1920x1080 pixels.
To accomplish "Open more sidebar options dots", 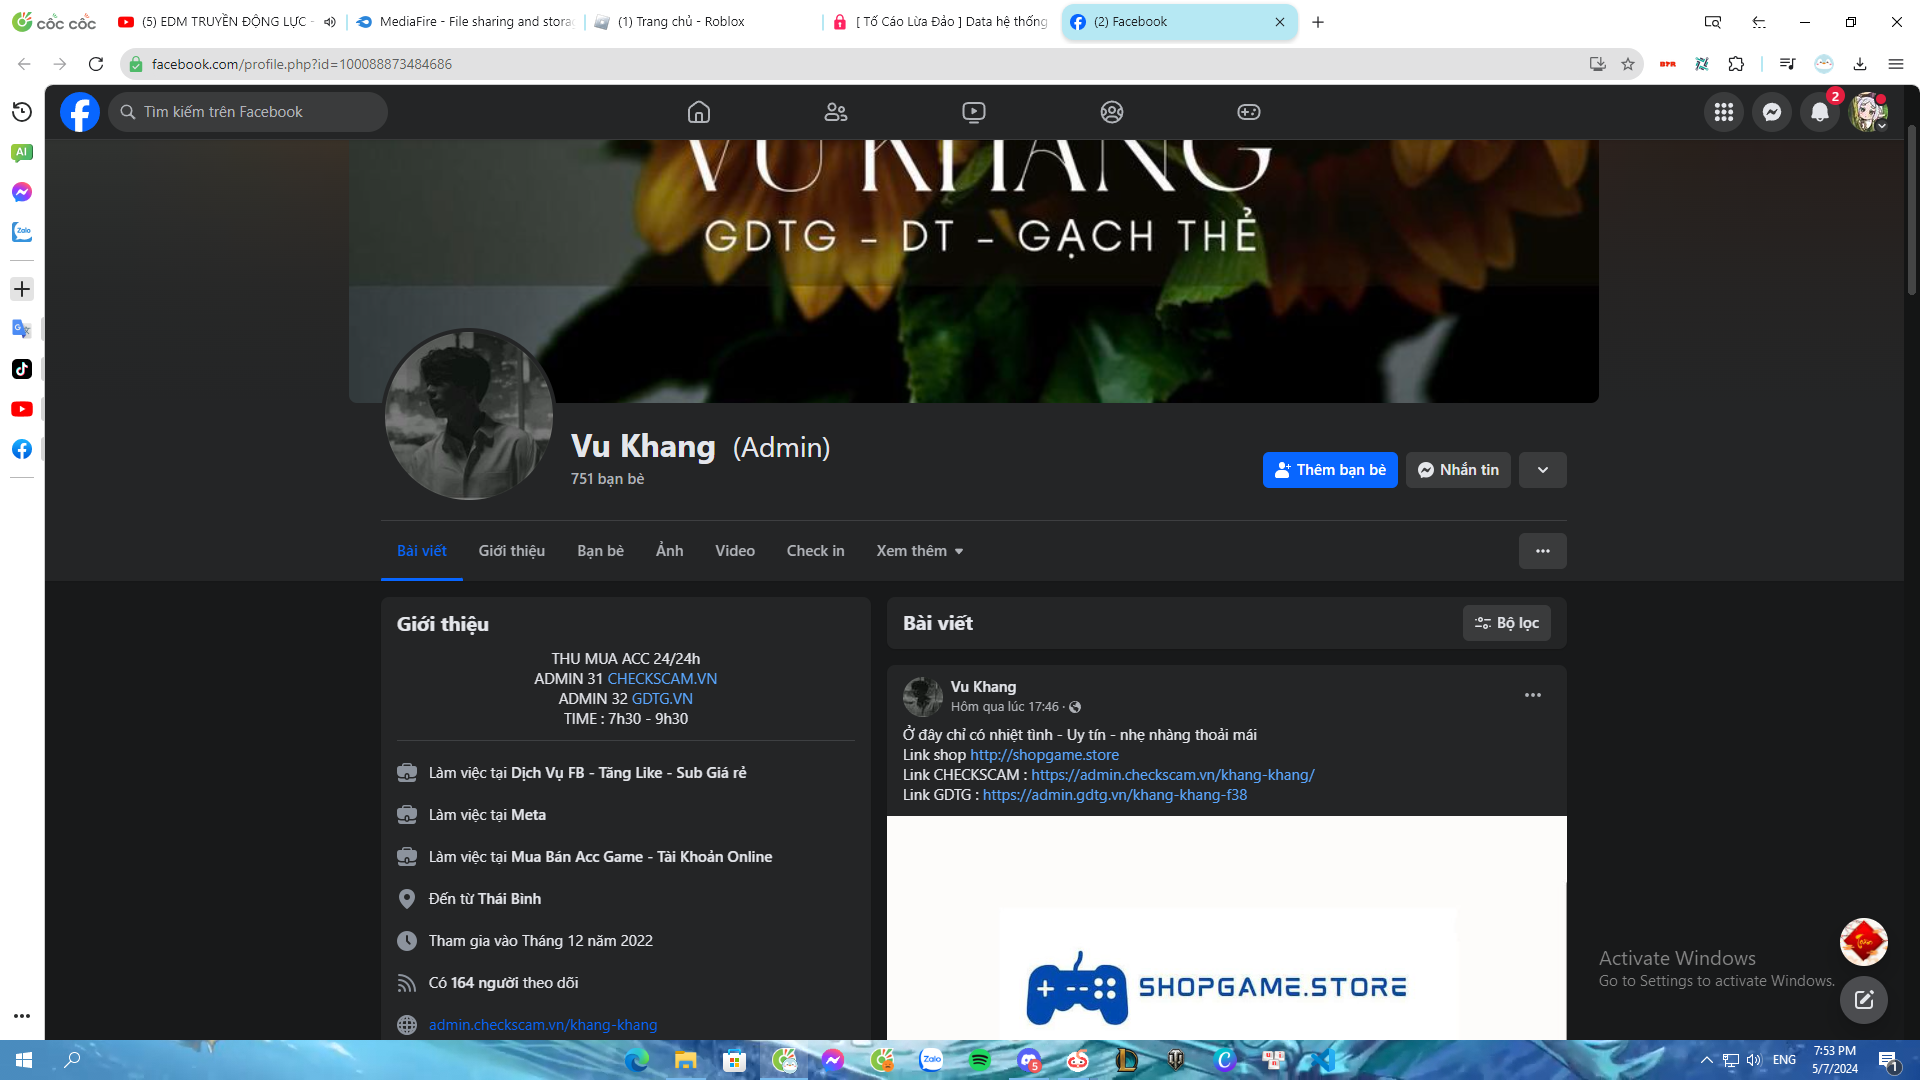I will point(22,1016).
